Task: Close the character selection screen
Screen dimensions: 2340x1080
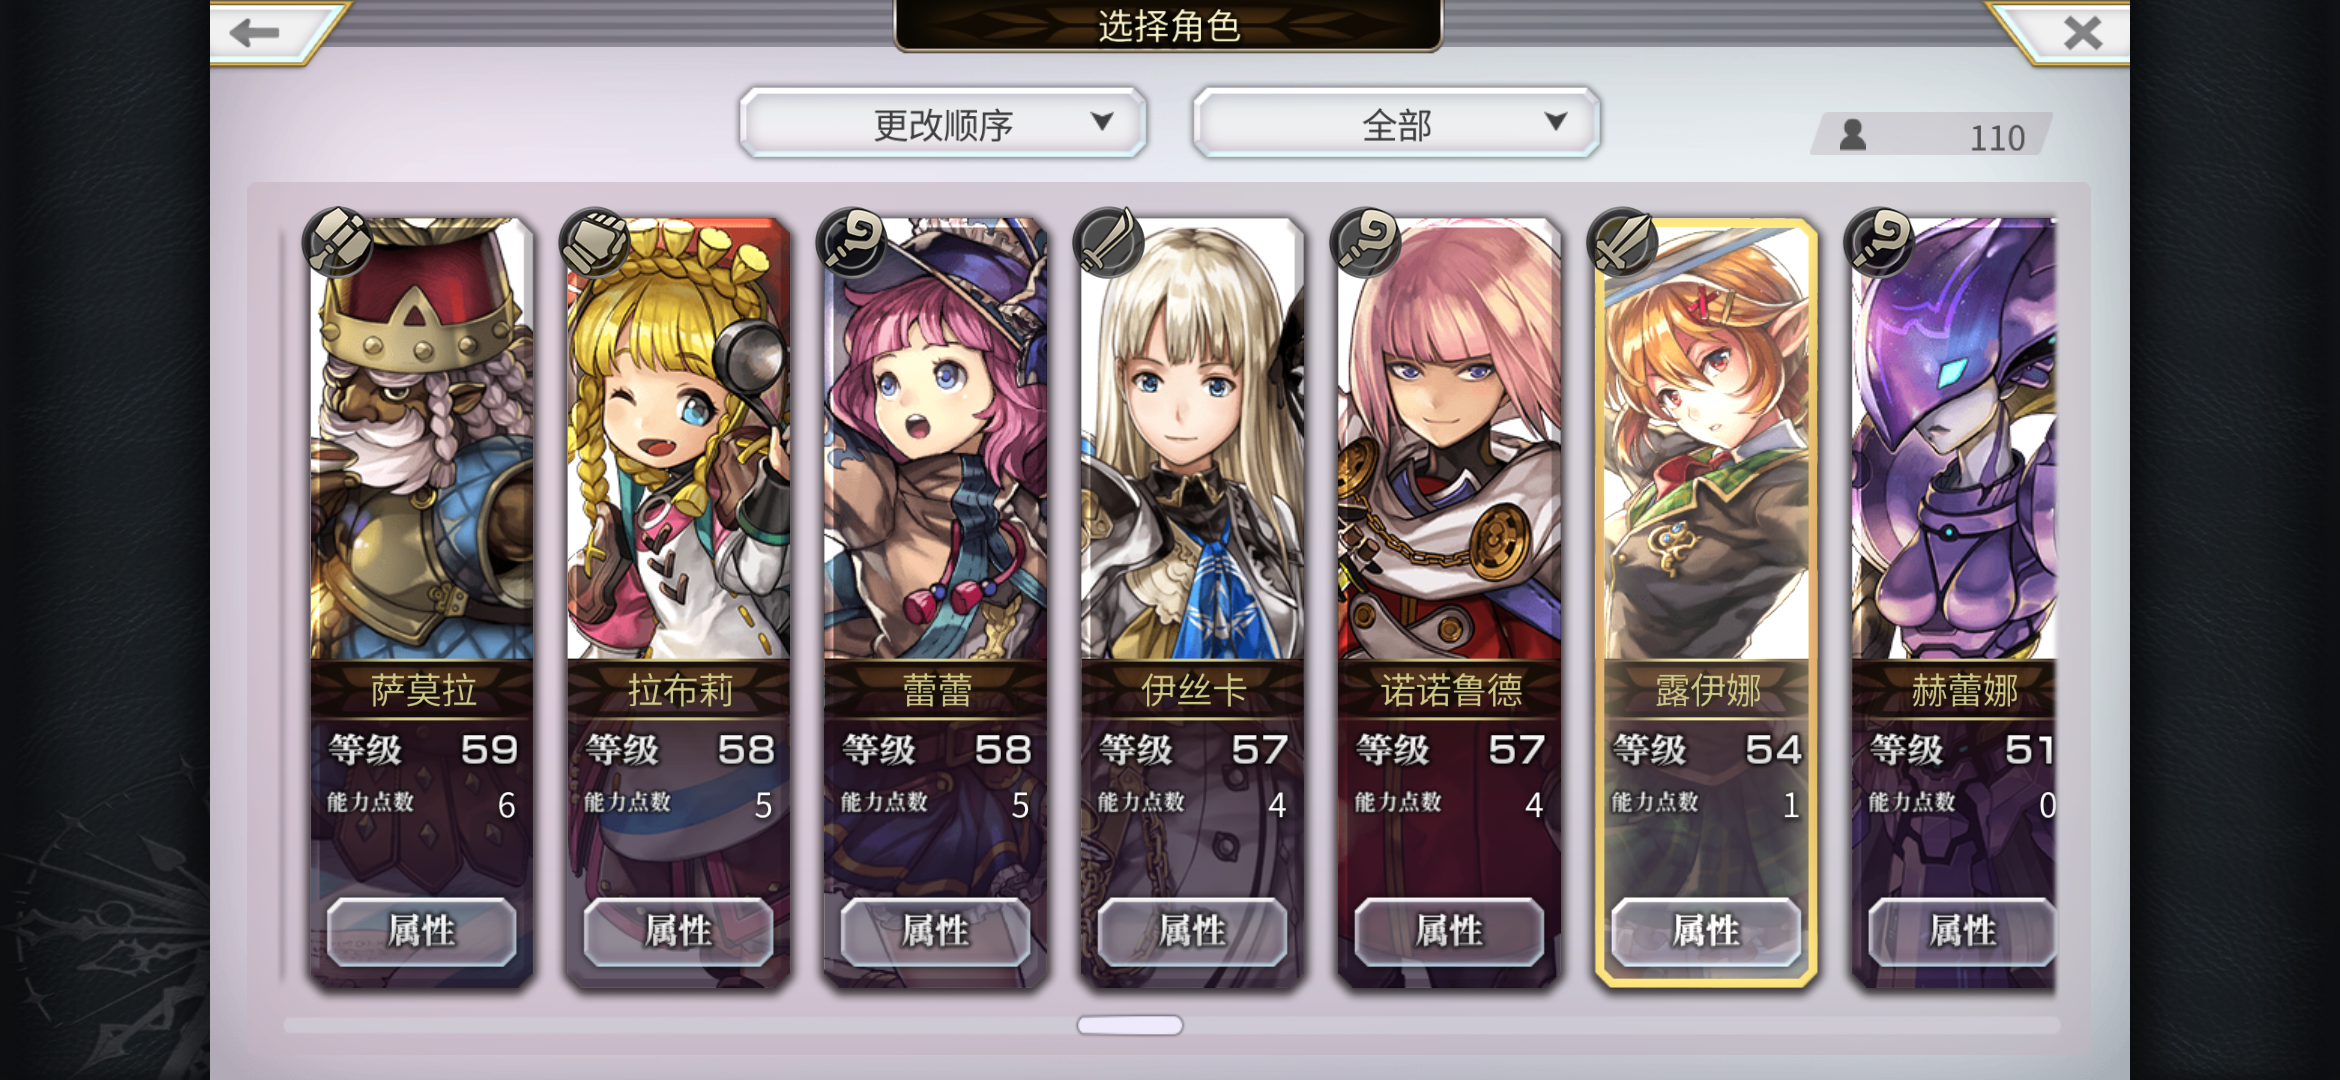Action: coord(2083,33)
